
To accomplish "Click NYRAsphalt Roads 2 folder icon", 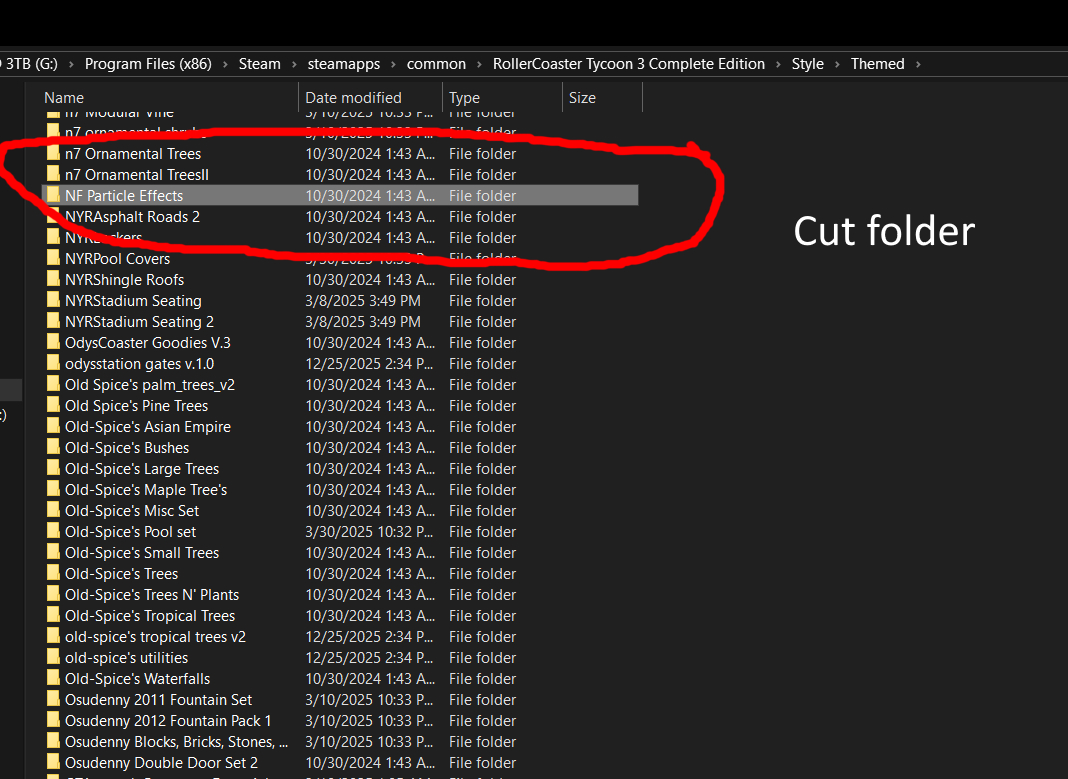I will pyautogui.click(x=53, y=217).
